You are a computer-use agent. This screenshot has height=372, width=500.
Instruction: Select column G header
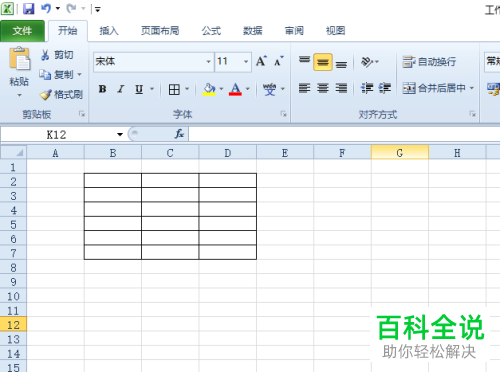tap(400, 153)
